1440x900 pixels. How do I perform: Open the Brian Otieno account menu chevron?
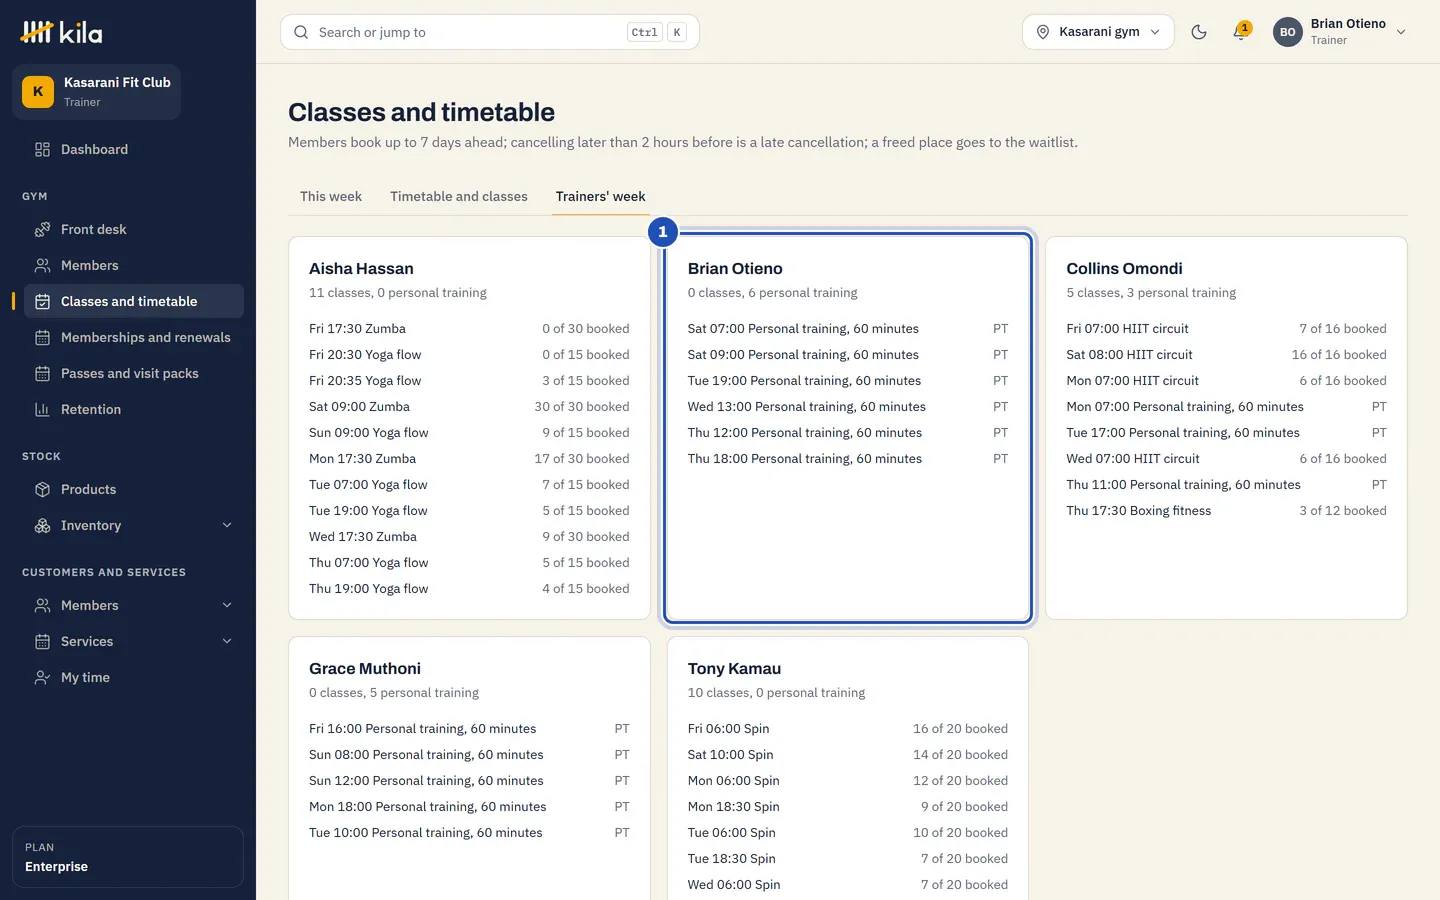click(1401, 32)
